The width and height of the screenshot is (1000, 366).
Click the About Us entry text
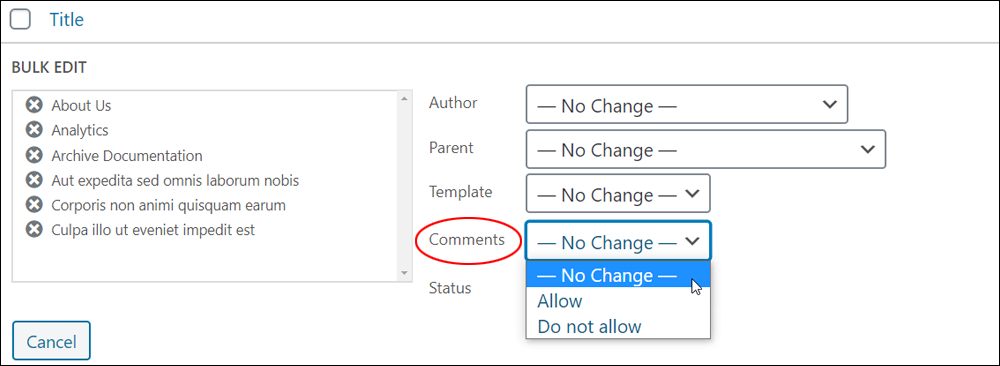click(81, 105)
